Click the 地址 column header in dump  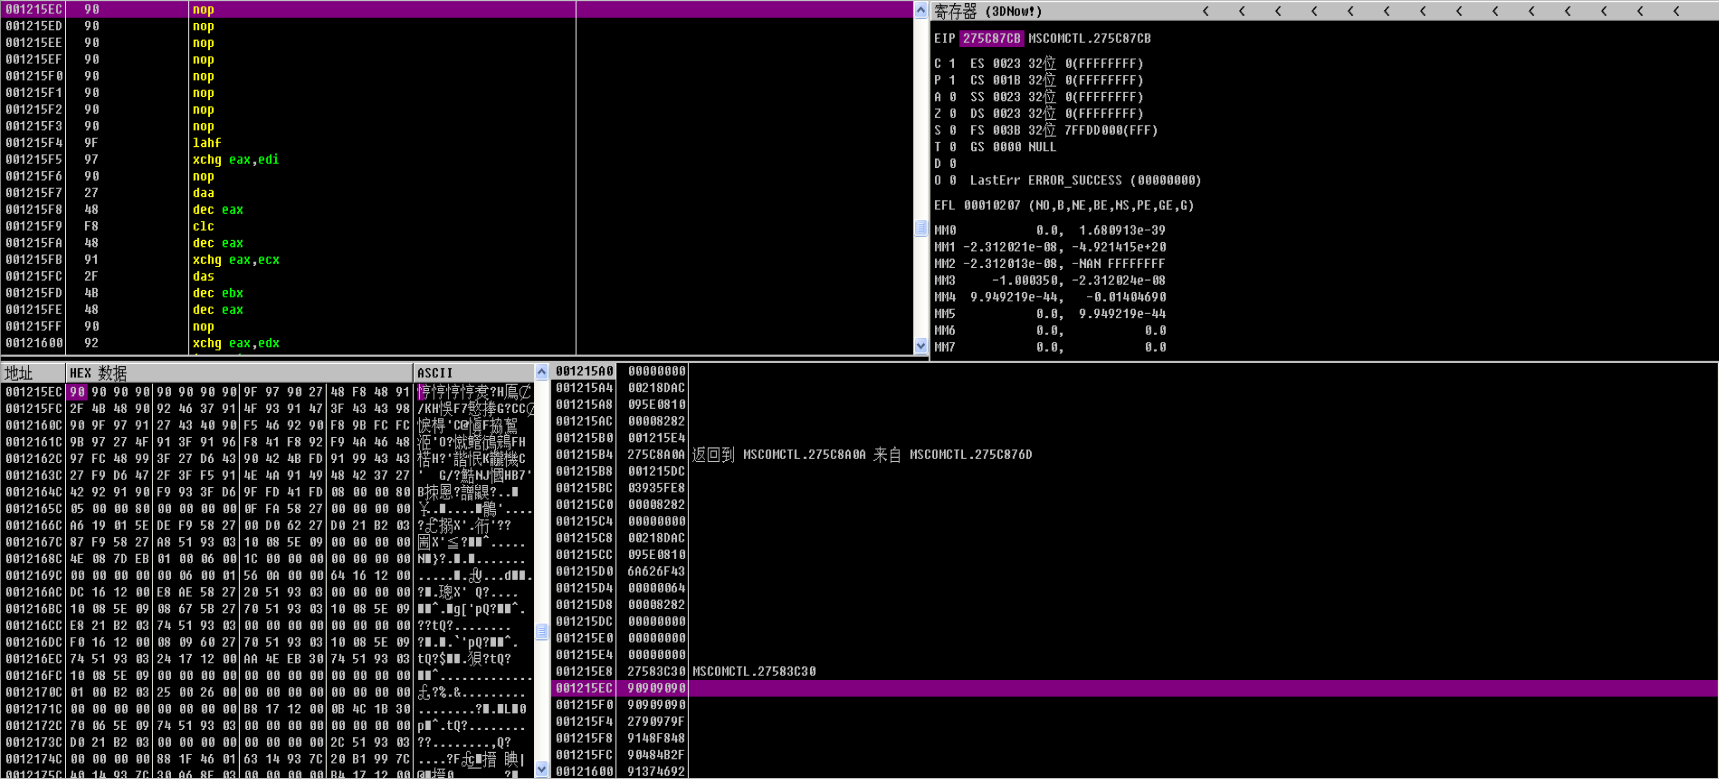33,373
